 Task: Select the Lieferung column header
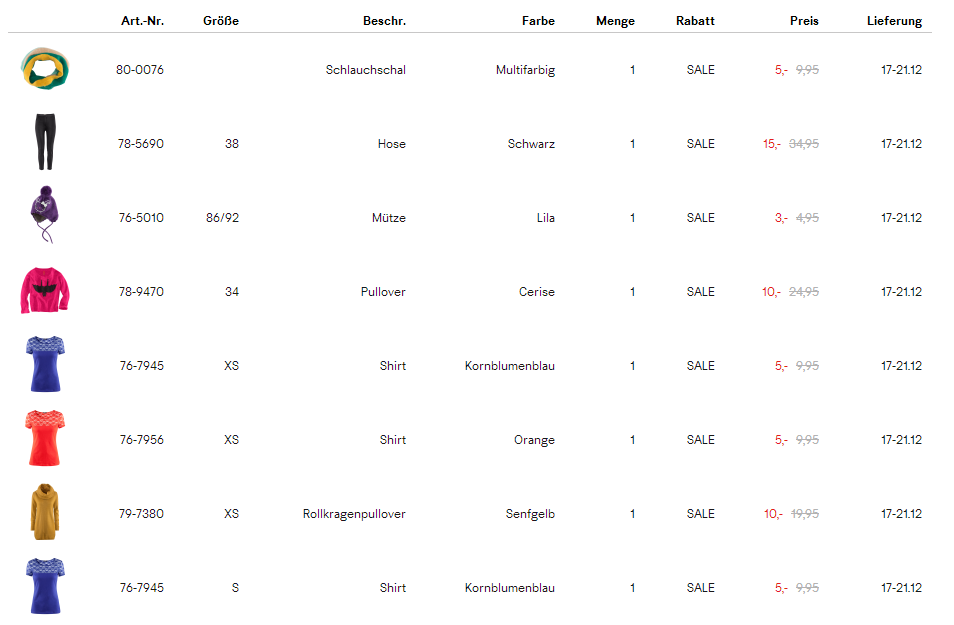(894, 21)
